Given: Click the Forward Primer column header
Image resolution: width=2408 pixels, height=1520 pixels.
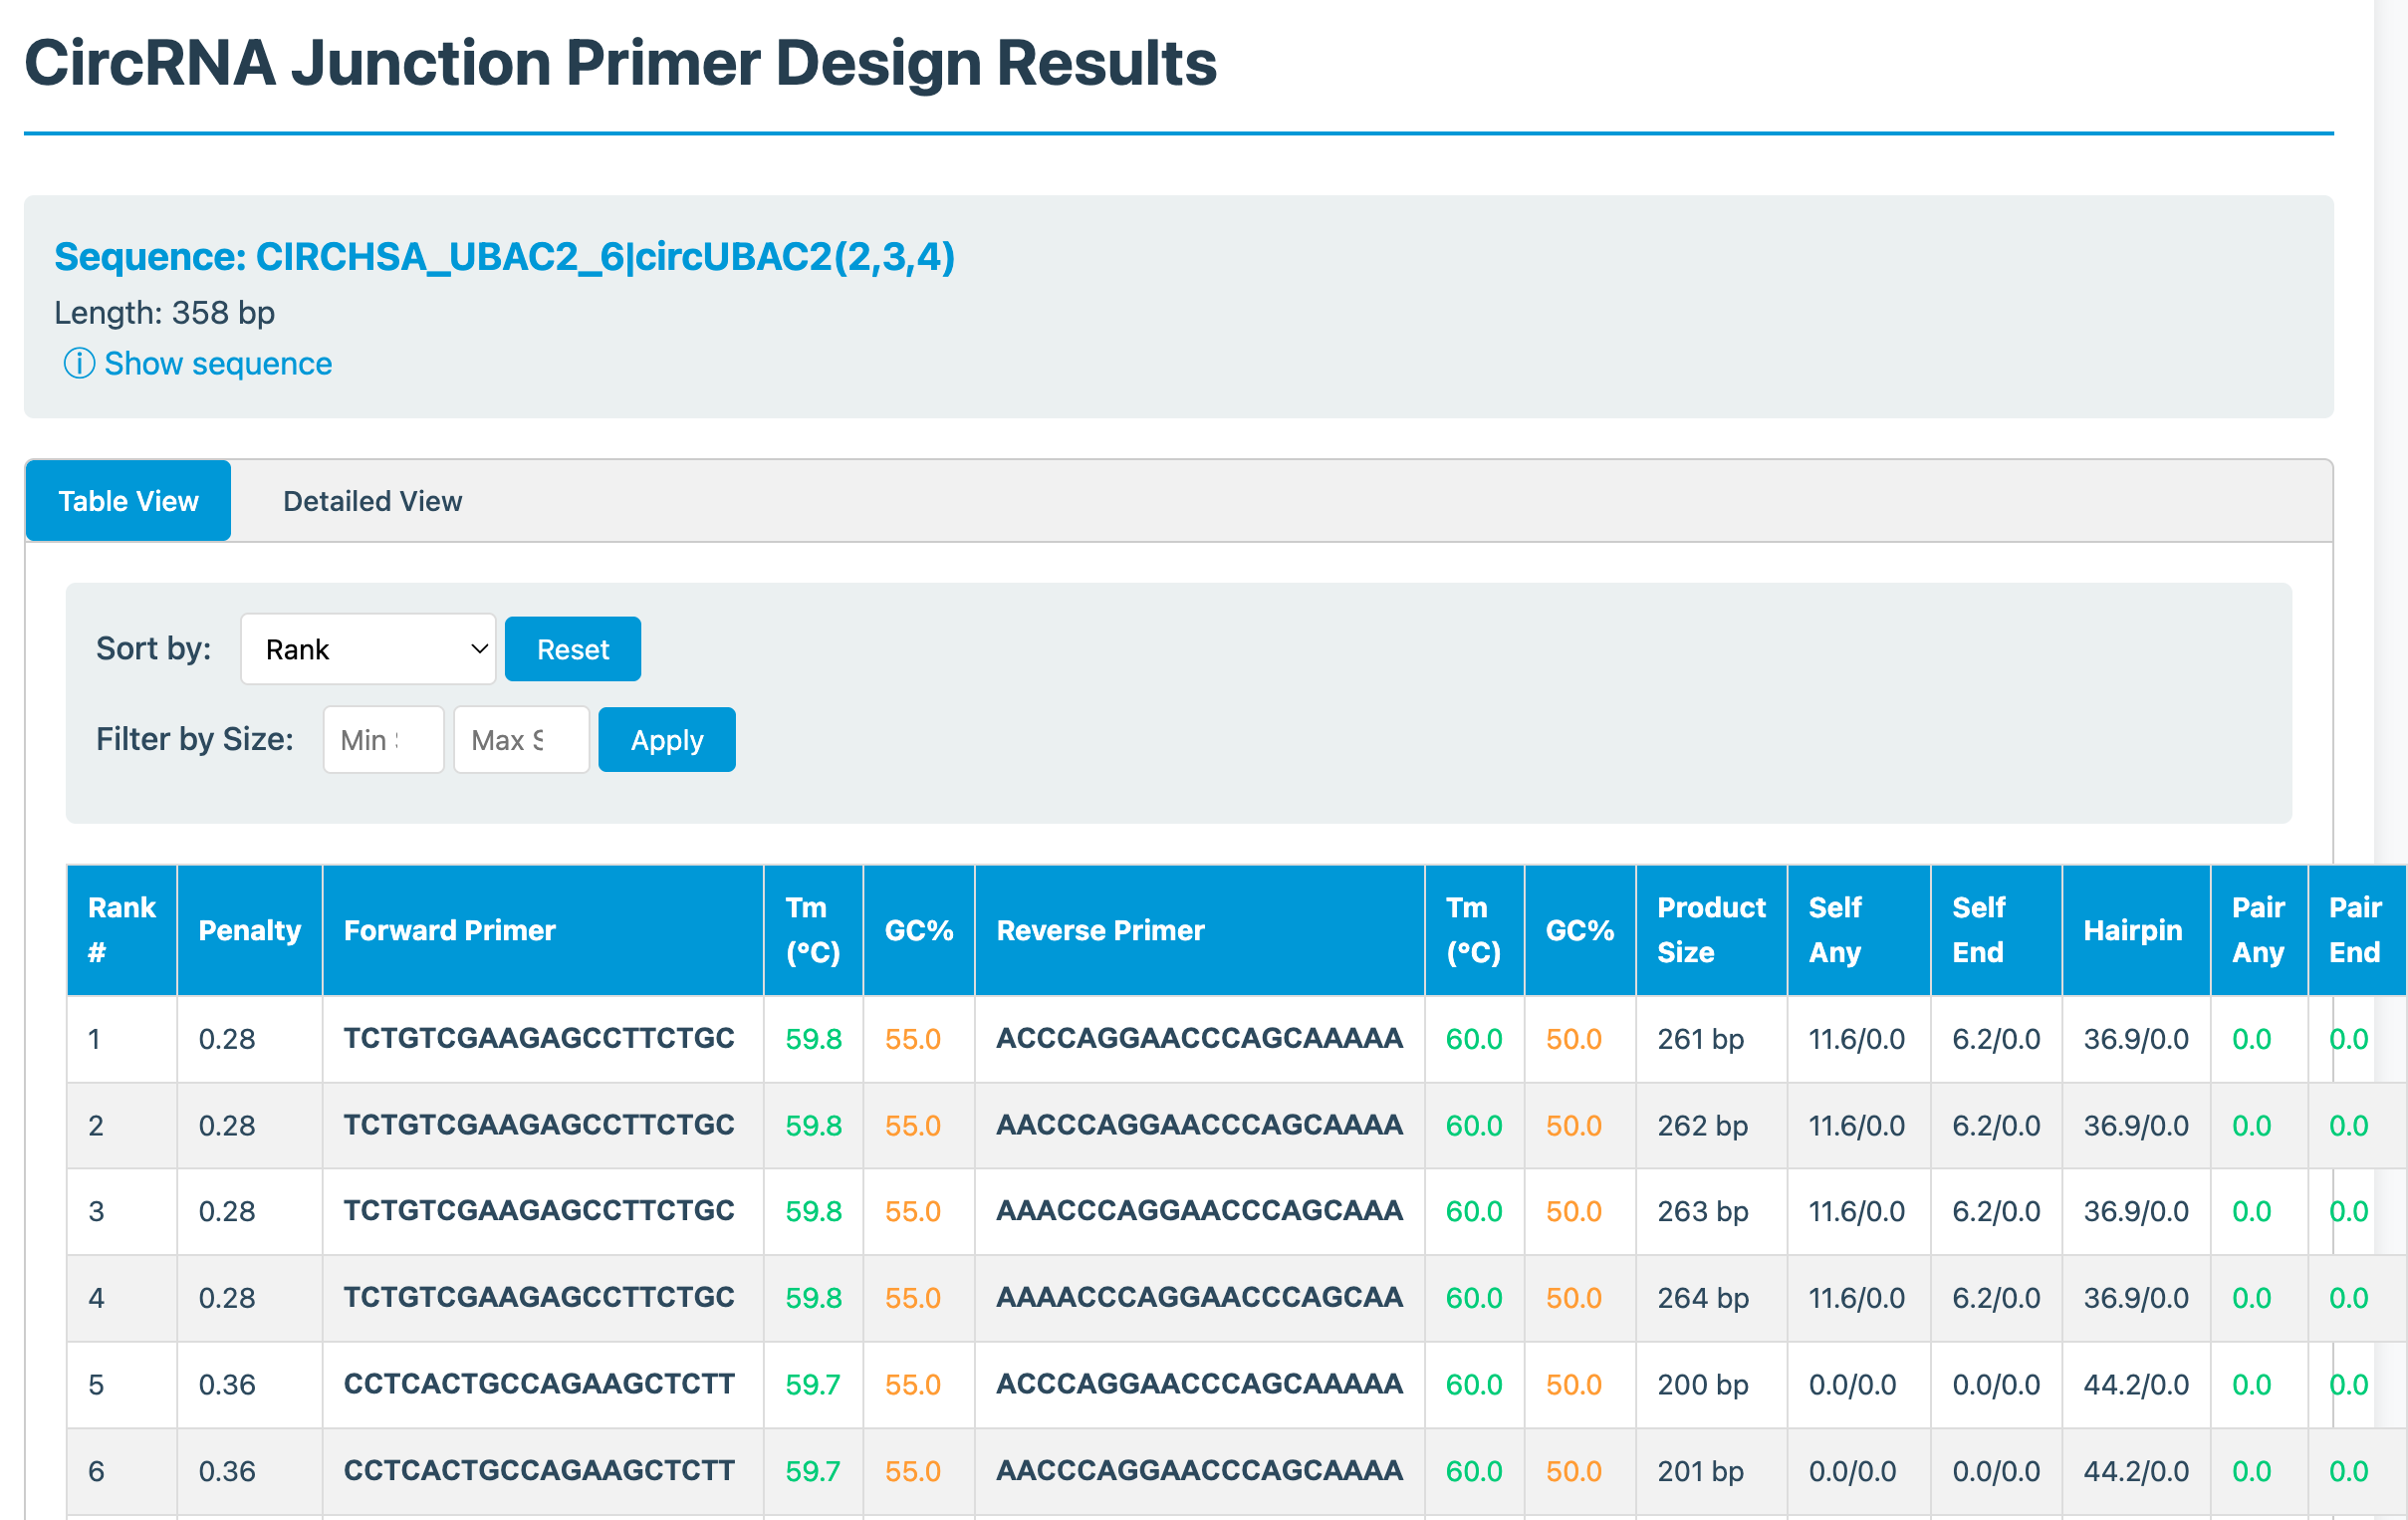Looking at the screenshot, I should point(449,930).
